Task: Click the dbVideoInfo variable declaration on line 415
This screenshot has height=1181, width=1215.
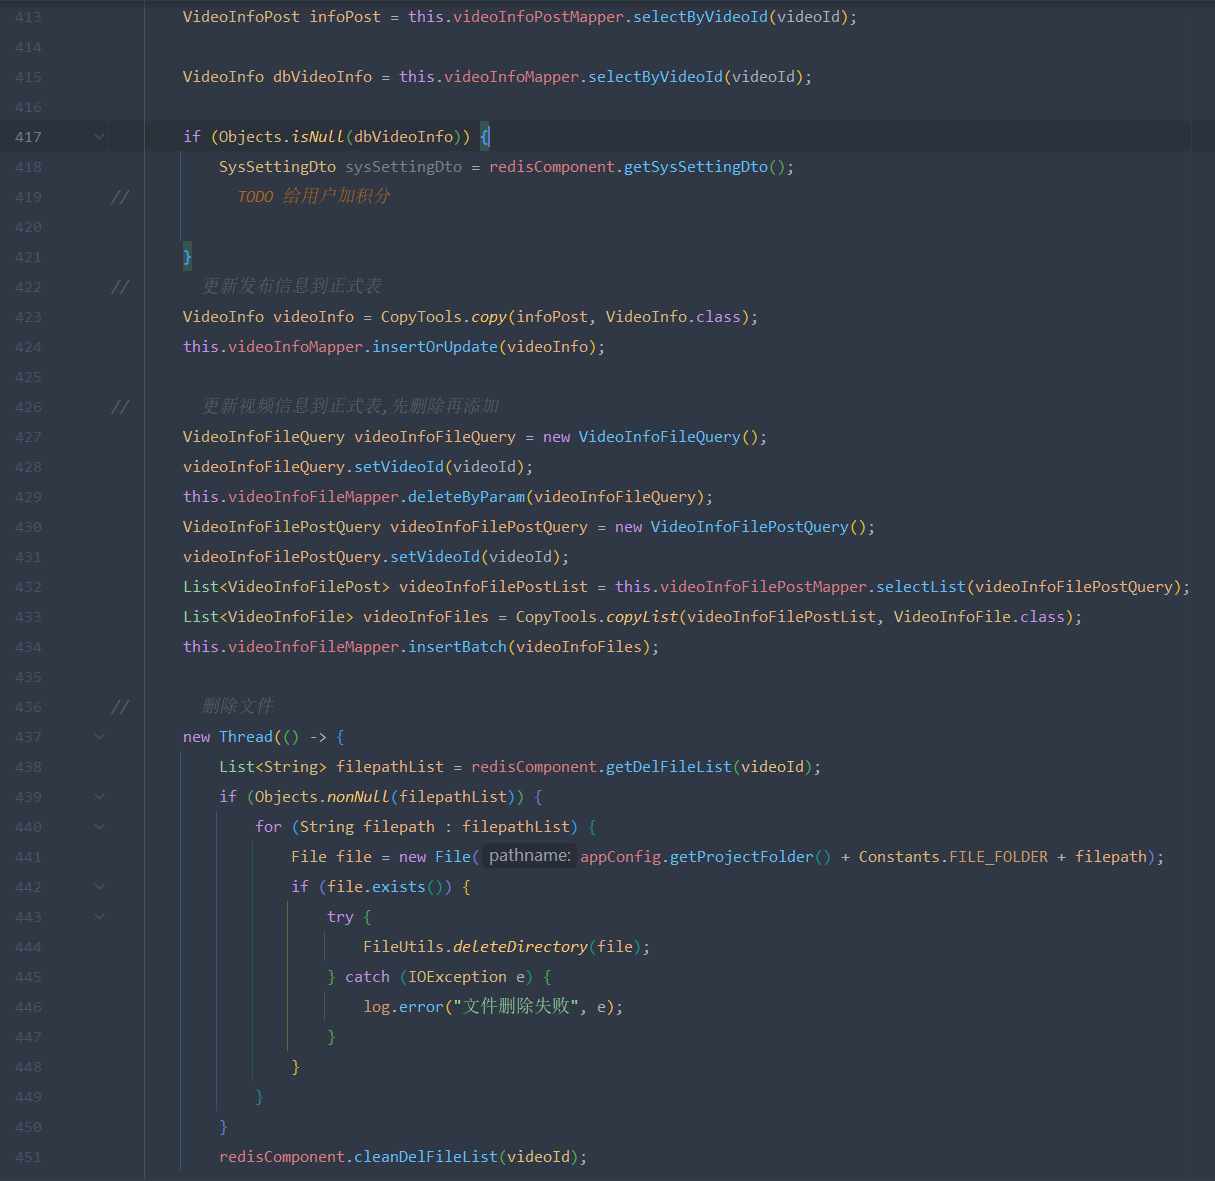Action: click(322, 77)
